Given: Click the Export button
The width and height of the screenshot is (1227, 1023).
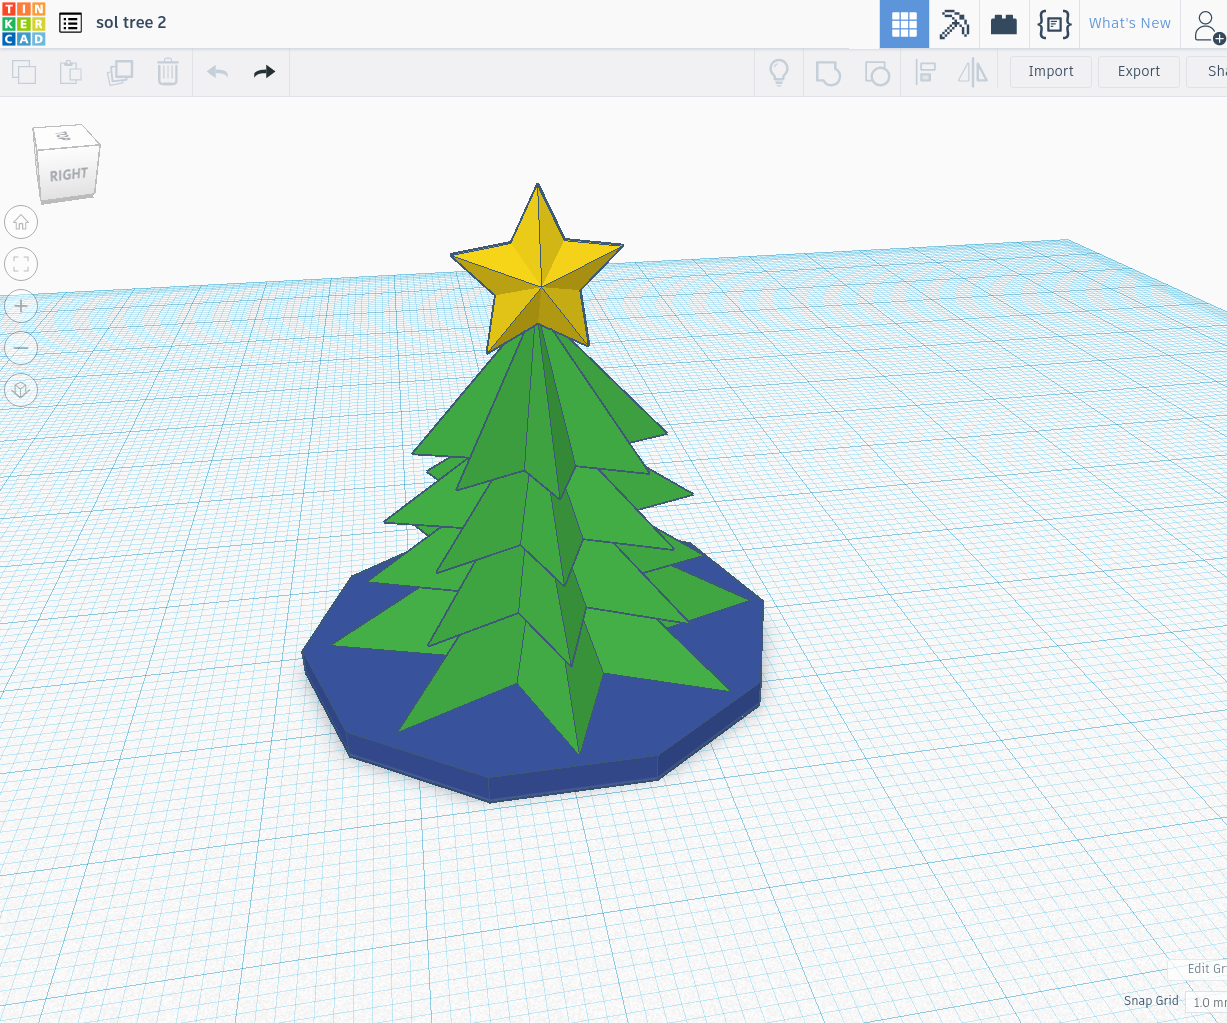Looking at the screenshot, I should 1139,72.
